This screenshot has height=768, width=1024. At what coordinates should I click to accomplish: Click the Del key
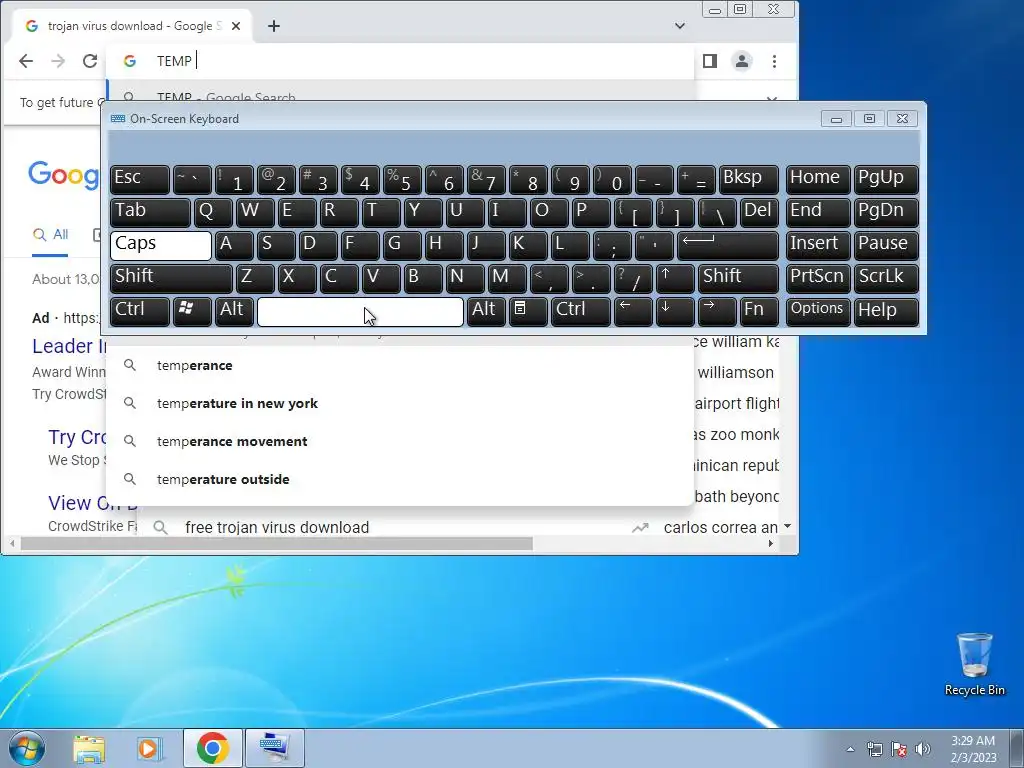pyautogui.click(x=760, y=212)
